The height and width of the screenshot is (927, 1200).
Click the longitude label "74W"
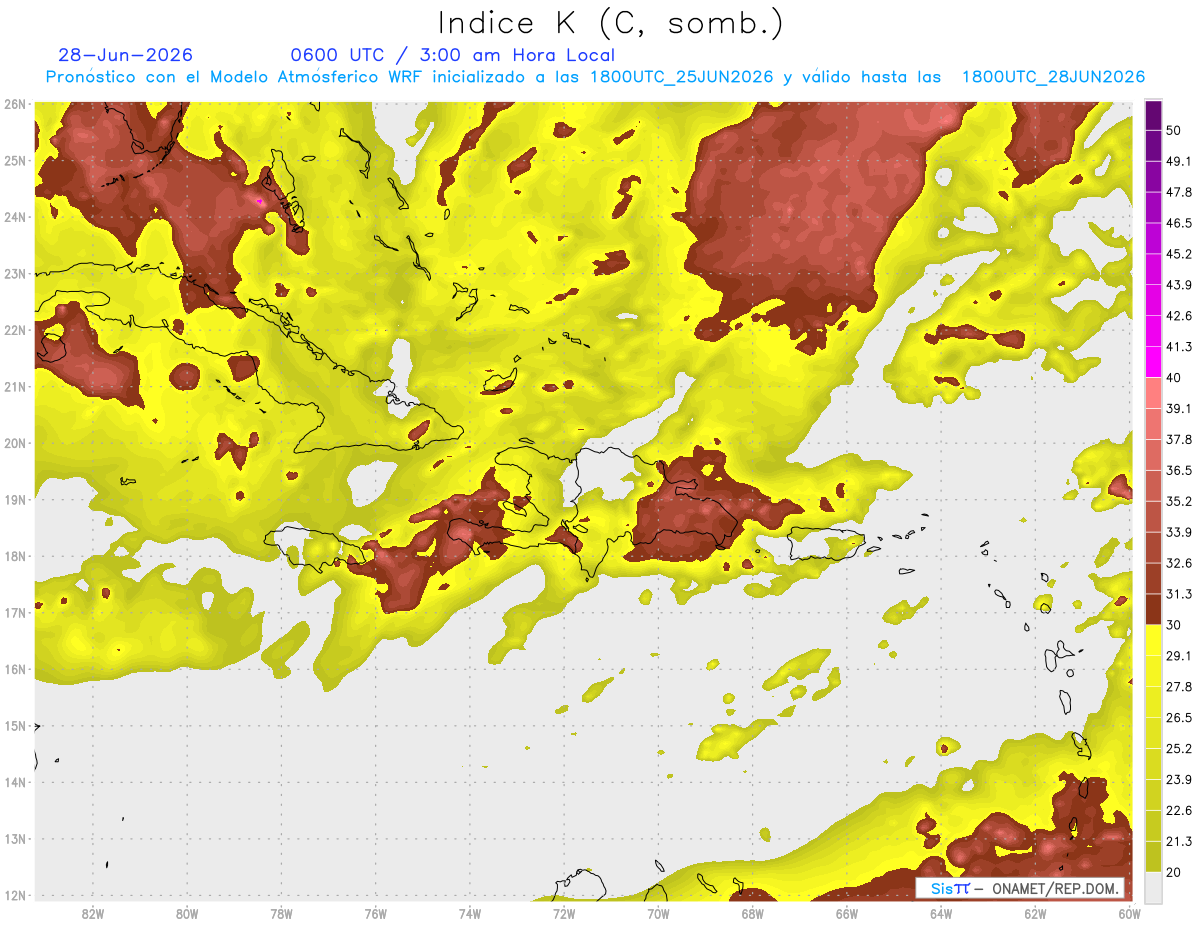pyautogui.click(x=470, y=914)
